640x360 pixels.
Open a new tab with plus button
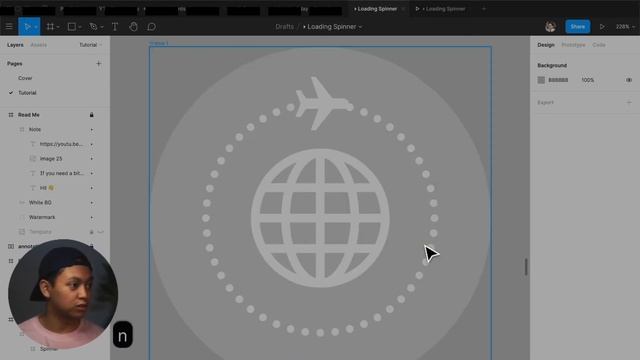484,9
